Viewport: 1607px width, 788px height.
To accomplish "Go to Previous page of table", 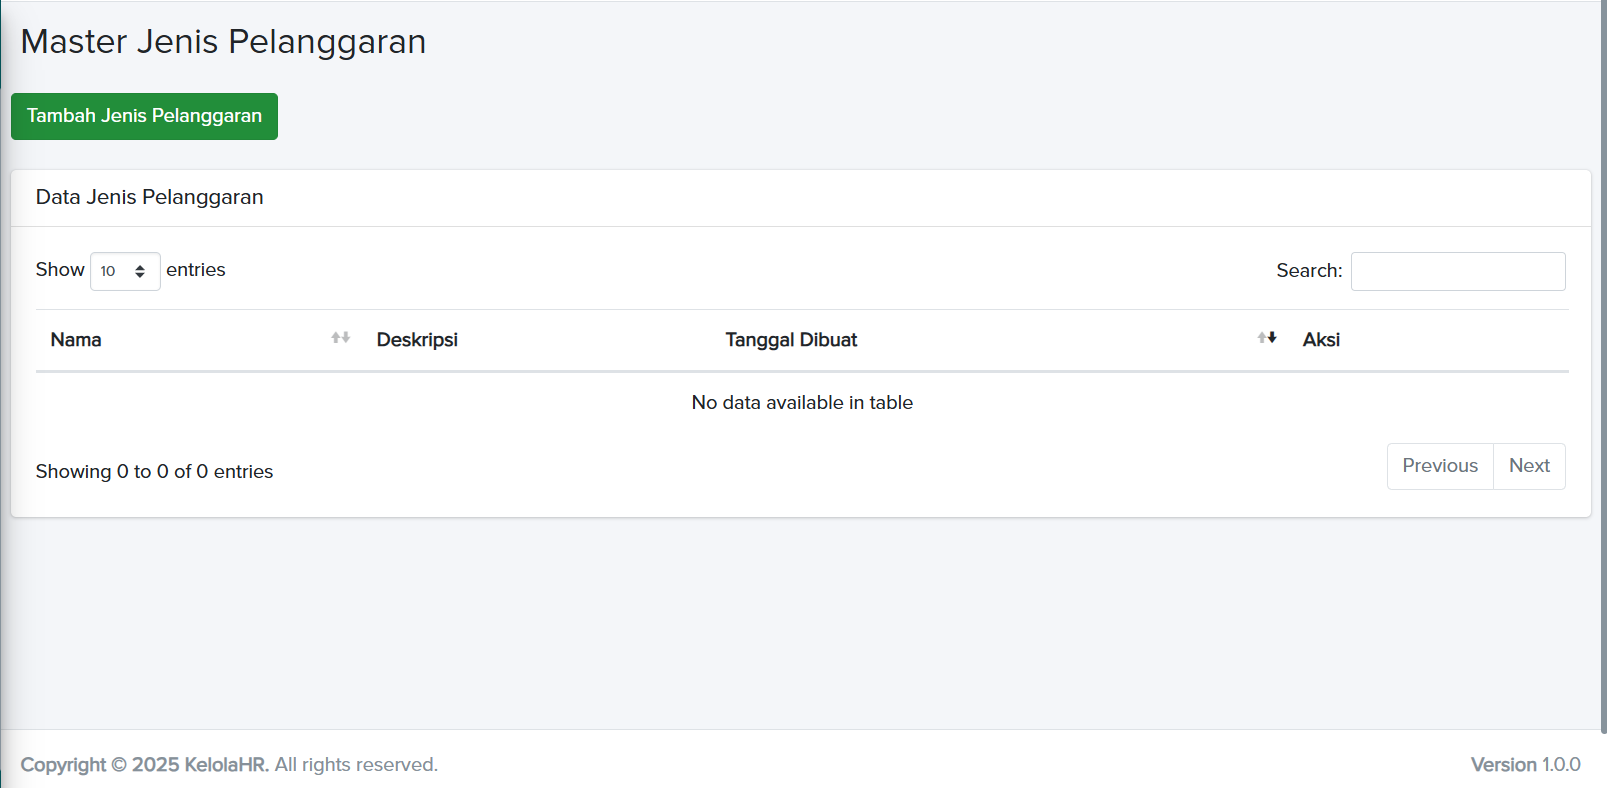I will point(1439,466).
